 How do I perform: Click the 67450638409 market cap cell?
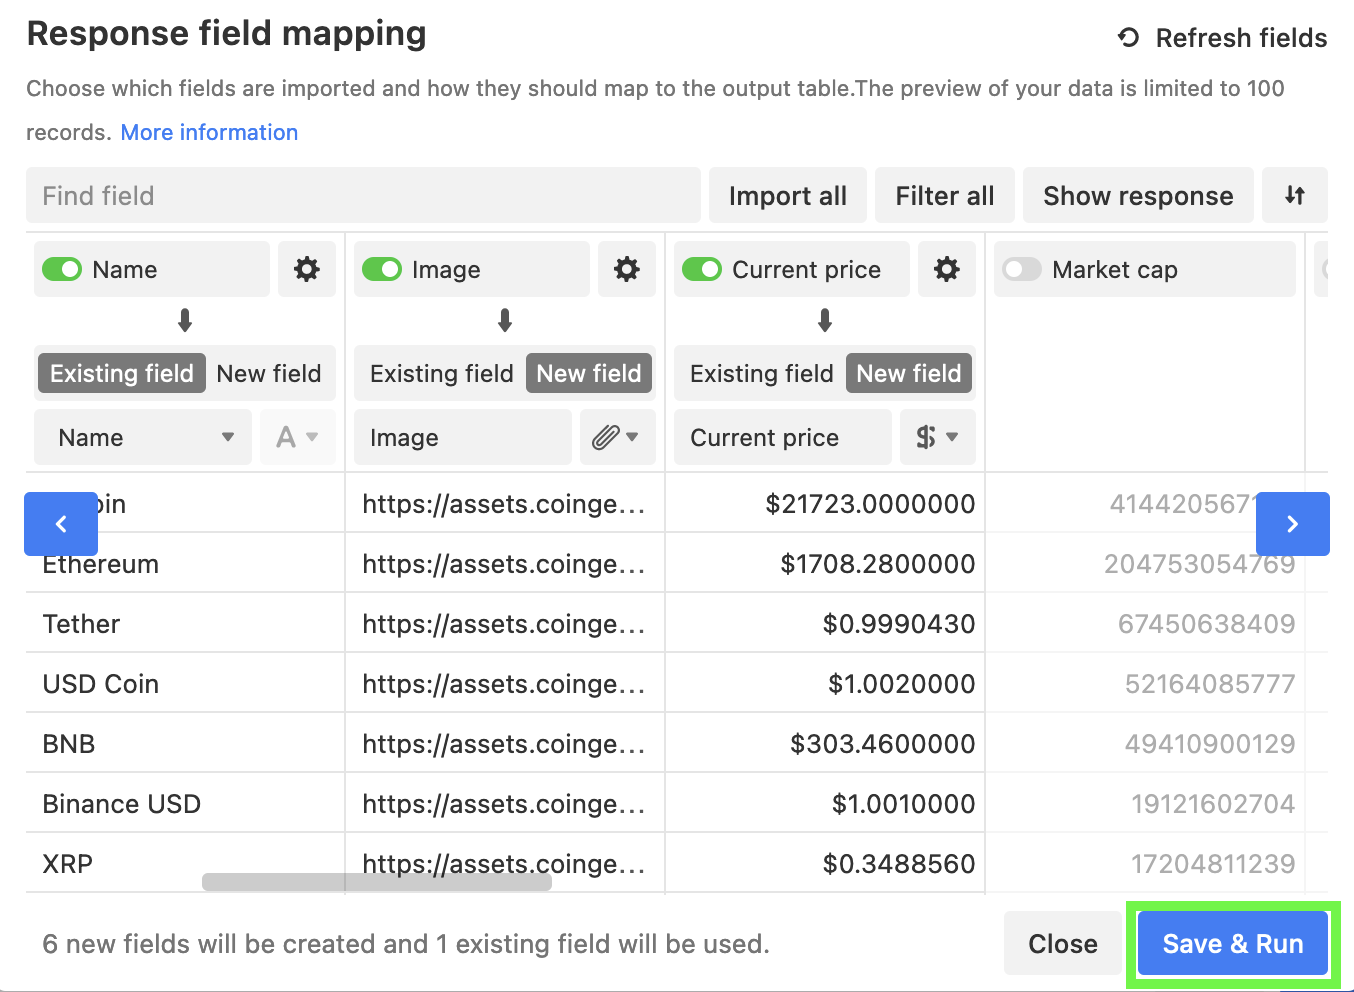[x=1145, y=623]
